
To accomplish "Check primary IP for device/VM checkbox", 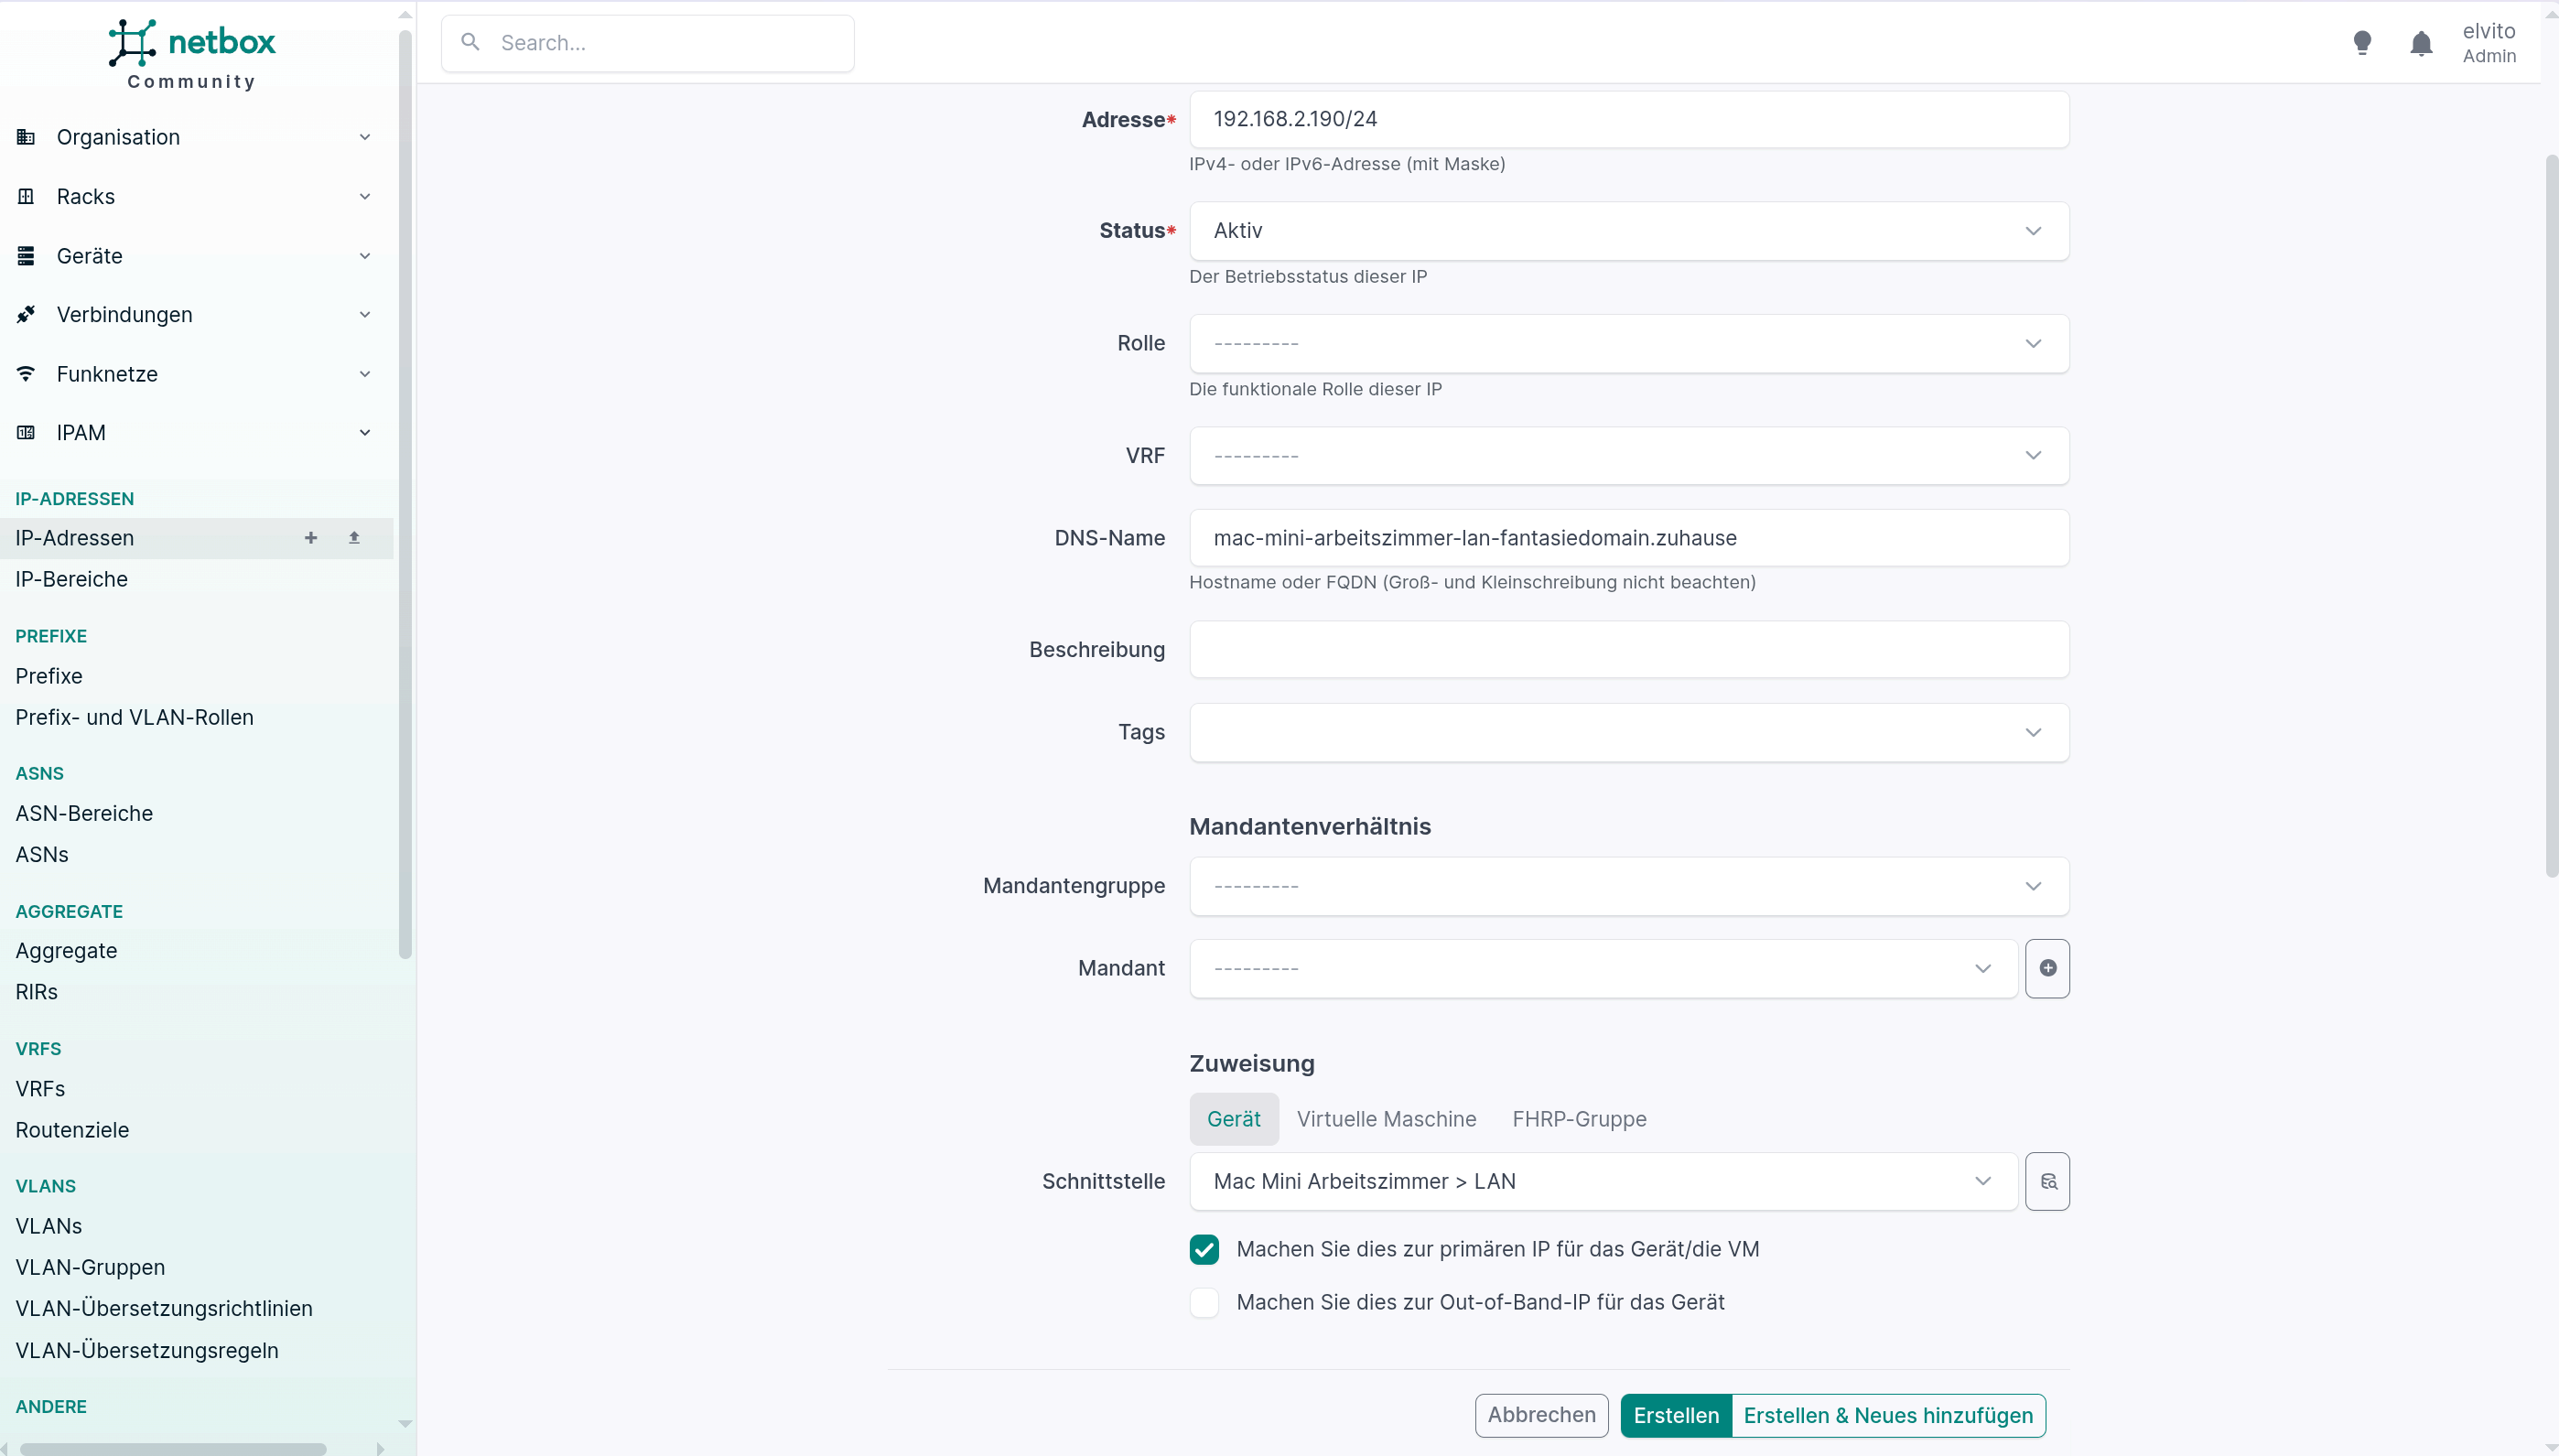I will pos(1204,1249).
